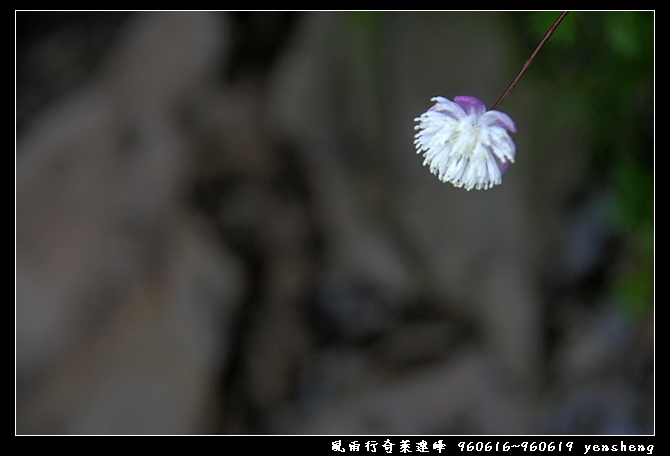This screenshot has width=670, height=456.
Task: Click the thin brown flower stem
Action: coord(530,60)
